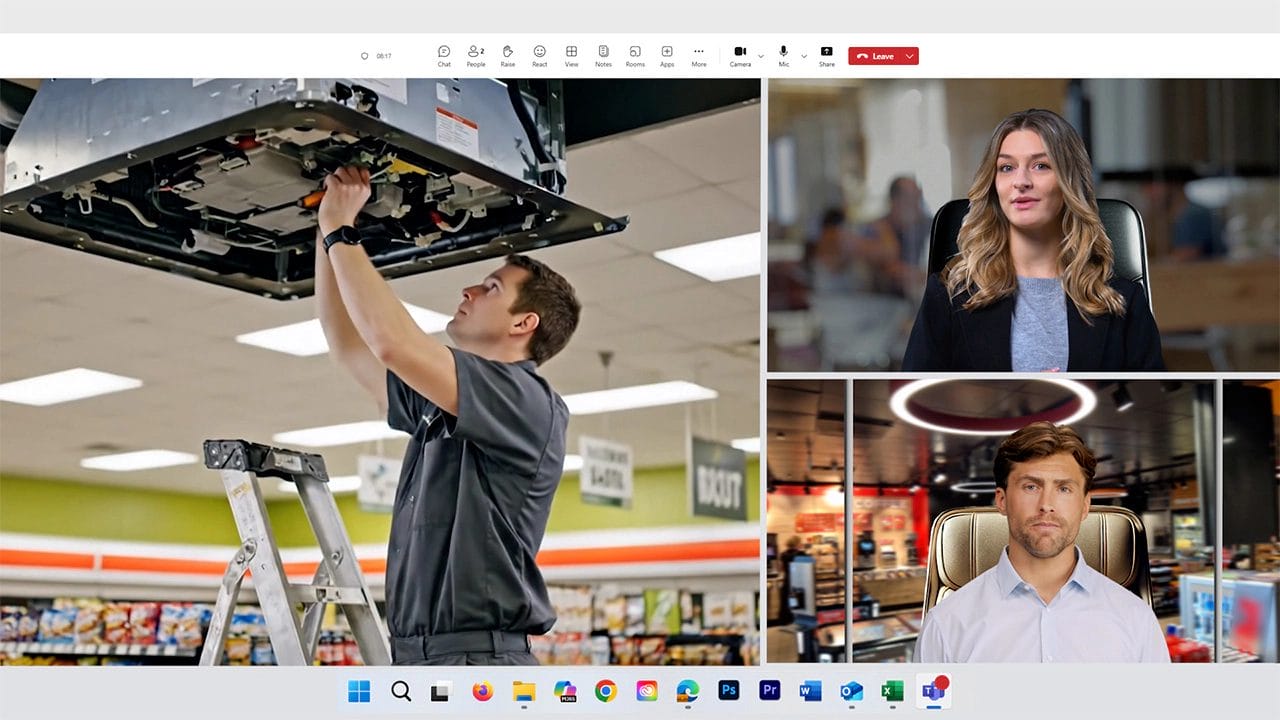Expand the Mic options arrow
This screenshot has height=720, width=1280.
click(x=804, y=56)
